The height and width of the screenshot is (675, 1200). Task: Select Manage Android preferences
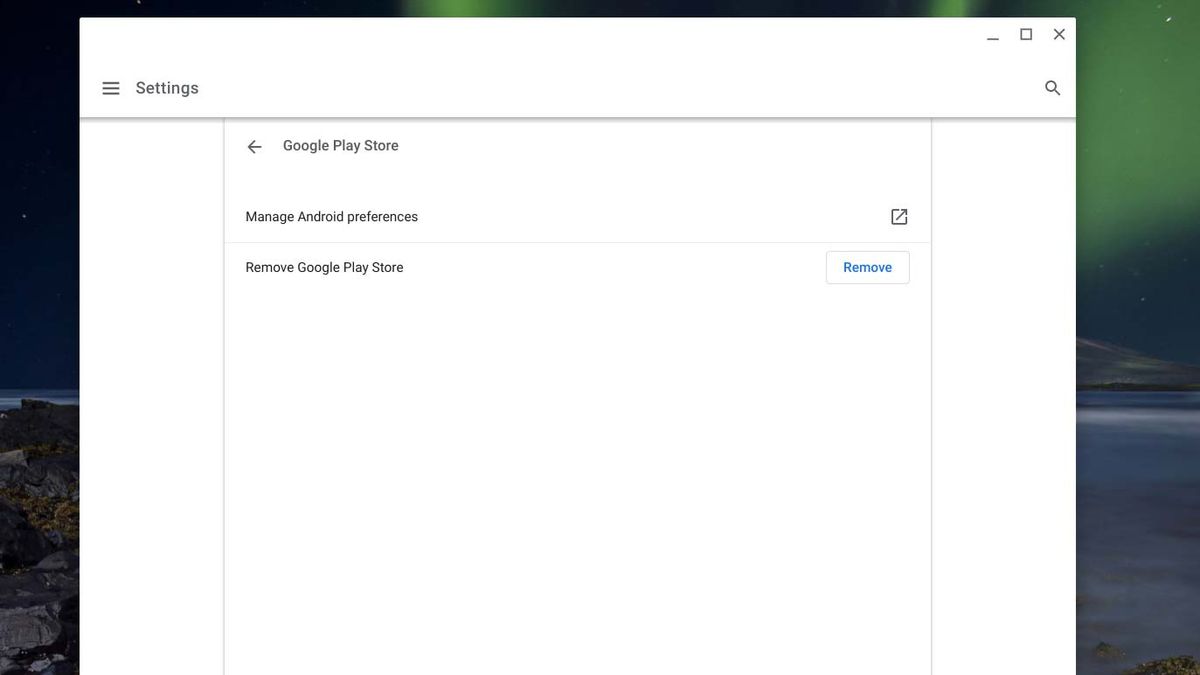(x=331, y=216)
